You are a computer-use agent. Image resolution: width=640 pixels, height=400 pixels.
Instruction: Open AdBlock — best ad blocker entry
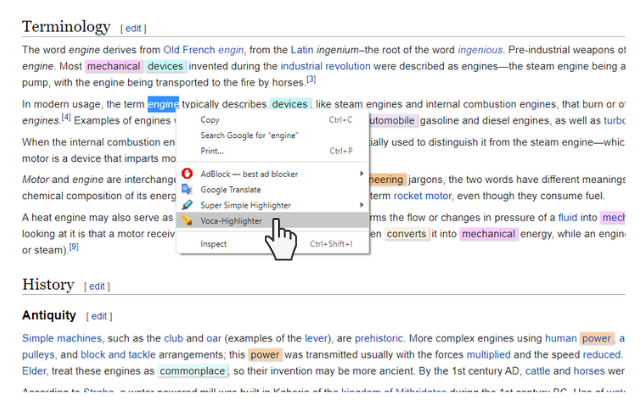click(273, 174)
